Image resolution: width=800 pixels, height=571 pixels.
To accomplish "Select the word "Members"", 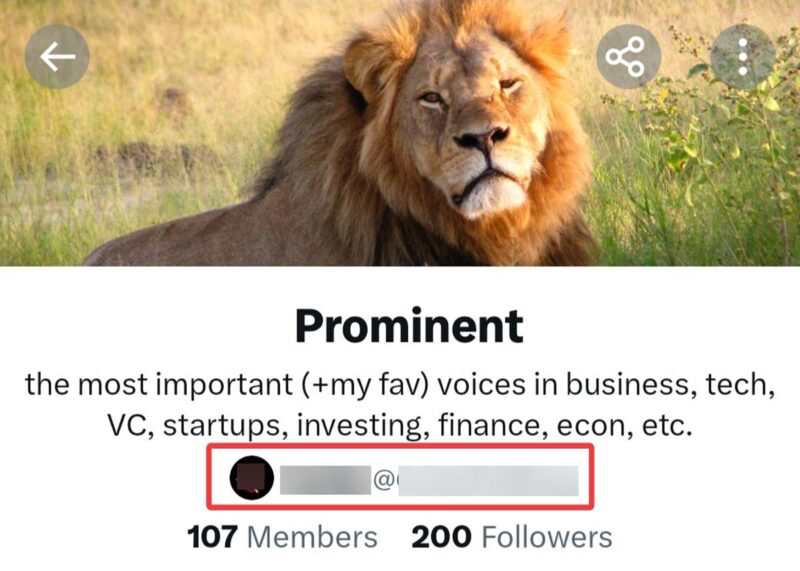I will pyautogui.click(x=312, y=537).
